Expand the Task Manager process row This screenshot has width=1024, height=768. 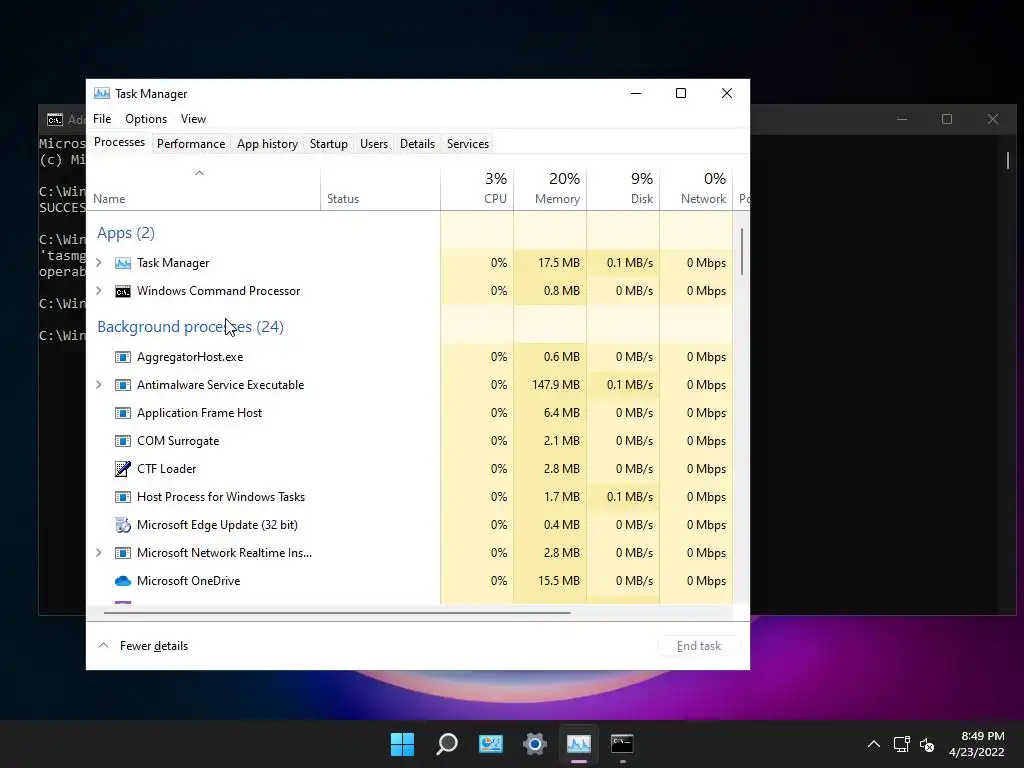(x=99, y=263)
